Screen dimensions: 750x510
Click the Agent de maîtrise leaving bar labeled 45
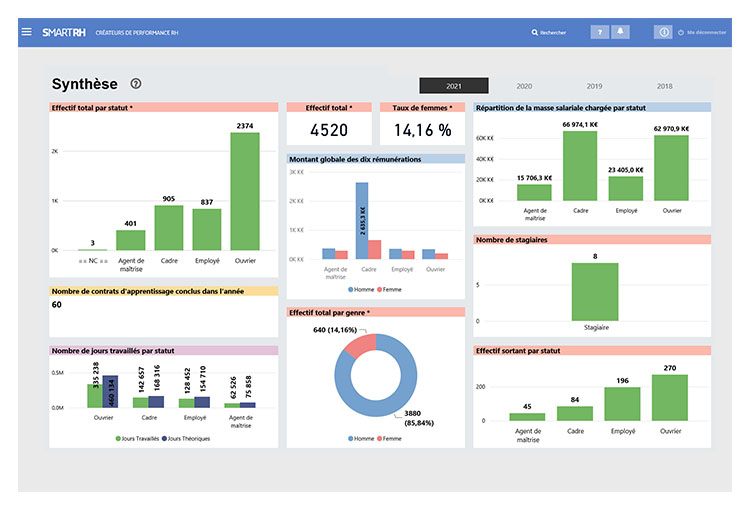(x=527, y=417)
